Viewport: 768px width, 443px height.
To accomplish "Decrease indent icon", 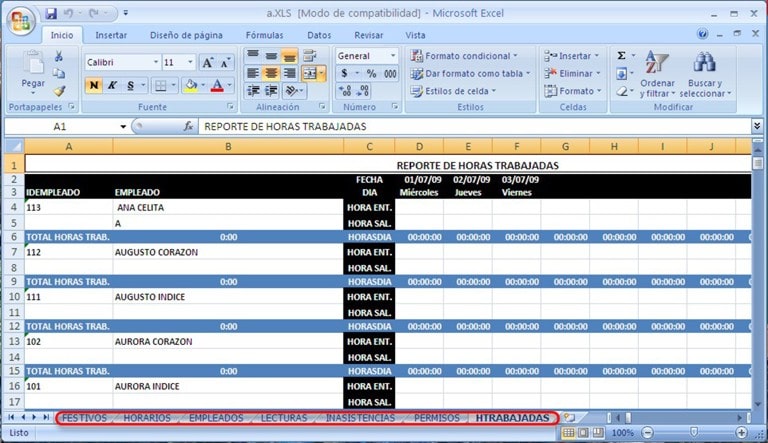I will pyautogui.click(x=253, y=91).
